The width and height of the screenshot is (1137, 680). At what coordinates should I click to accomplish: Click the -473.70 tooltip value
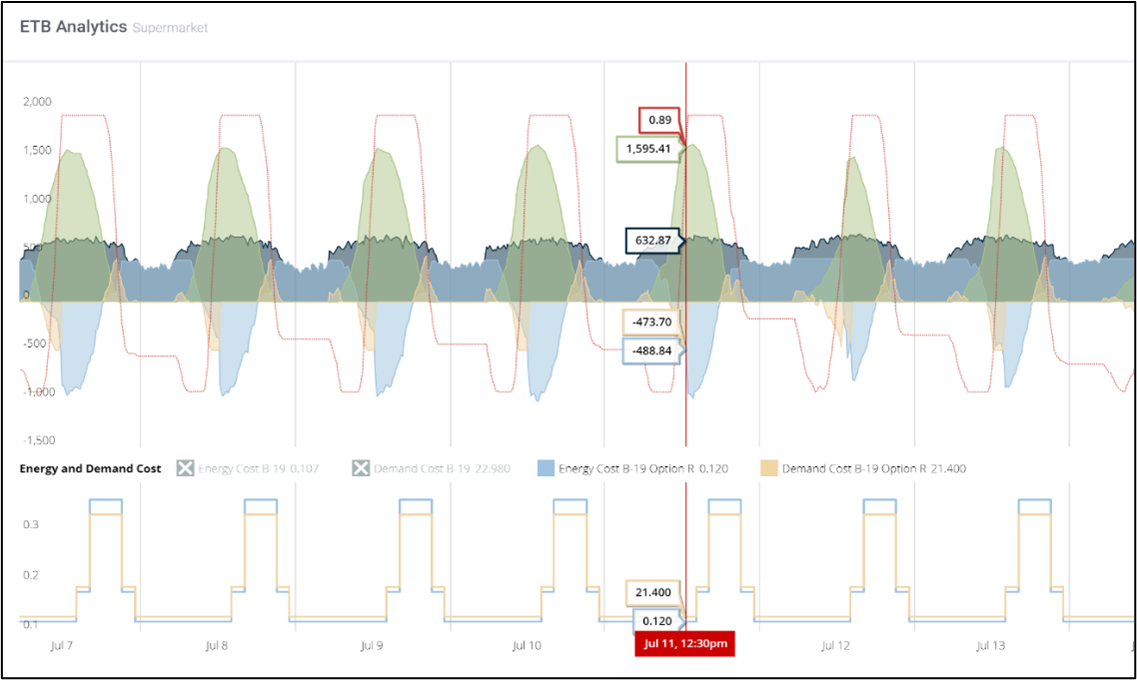point(652,322)
